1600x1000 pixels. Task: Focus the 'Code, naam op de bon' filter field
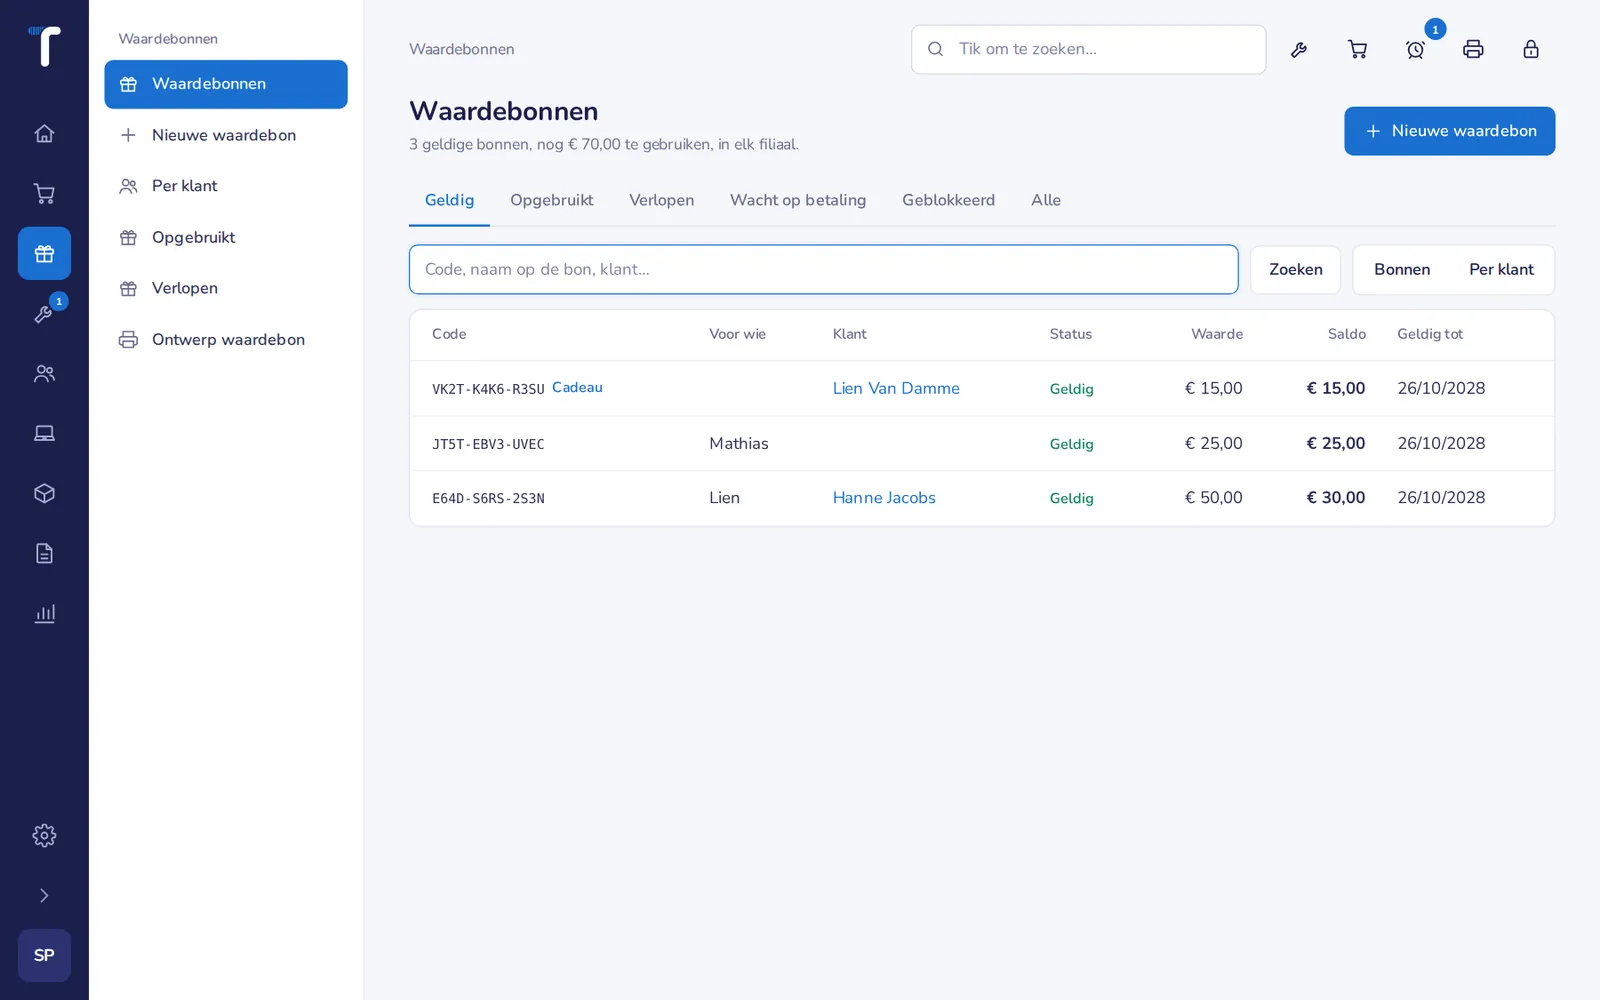click(823, 269)
